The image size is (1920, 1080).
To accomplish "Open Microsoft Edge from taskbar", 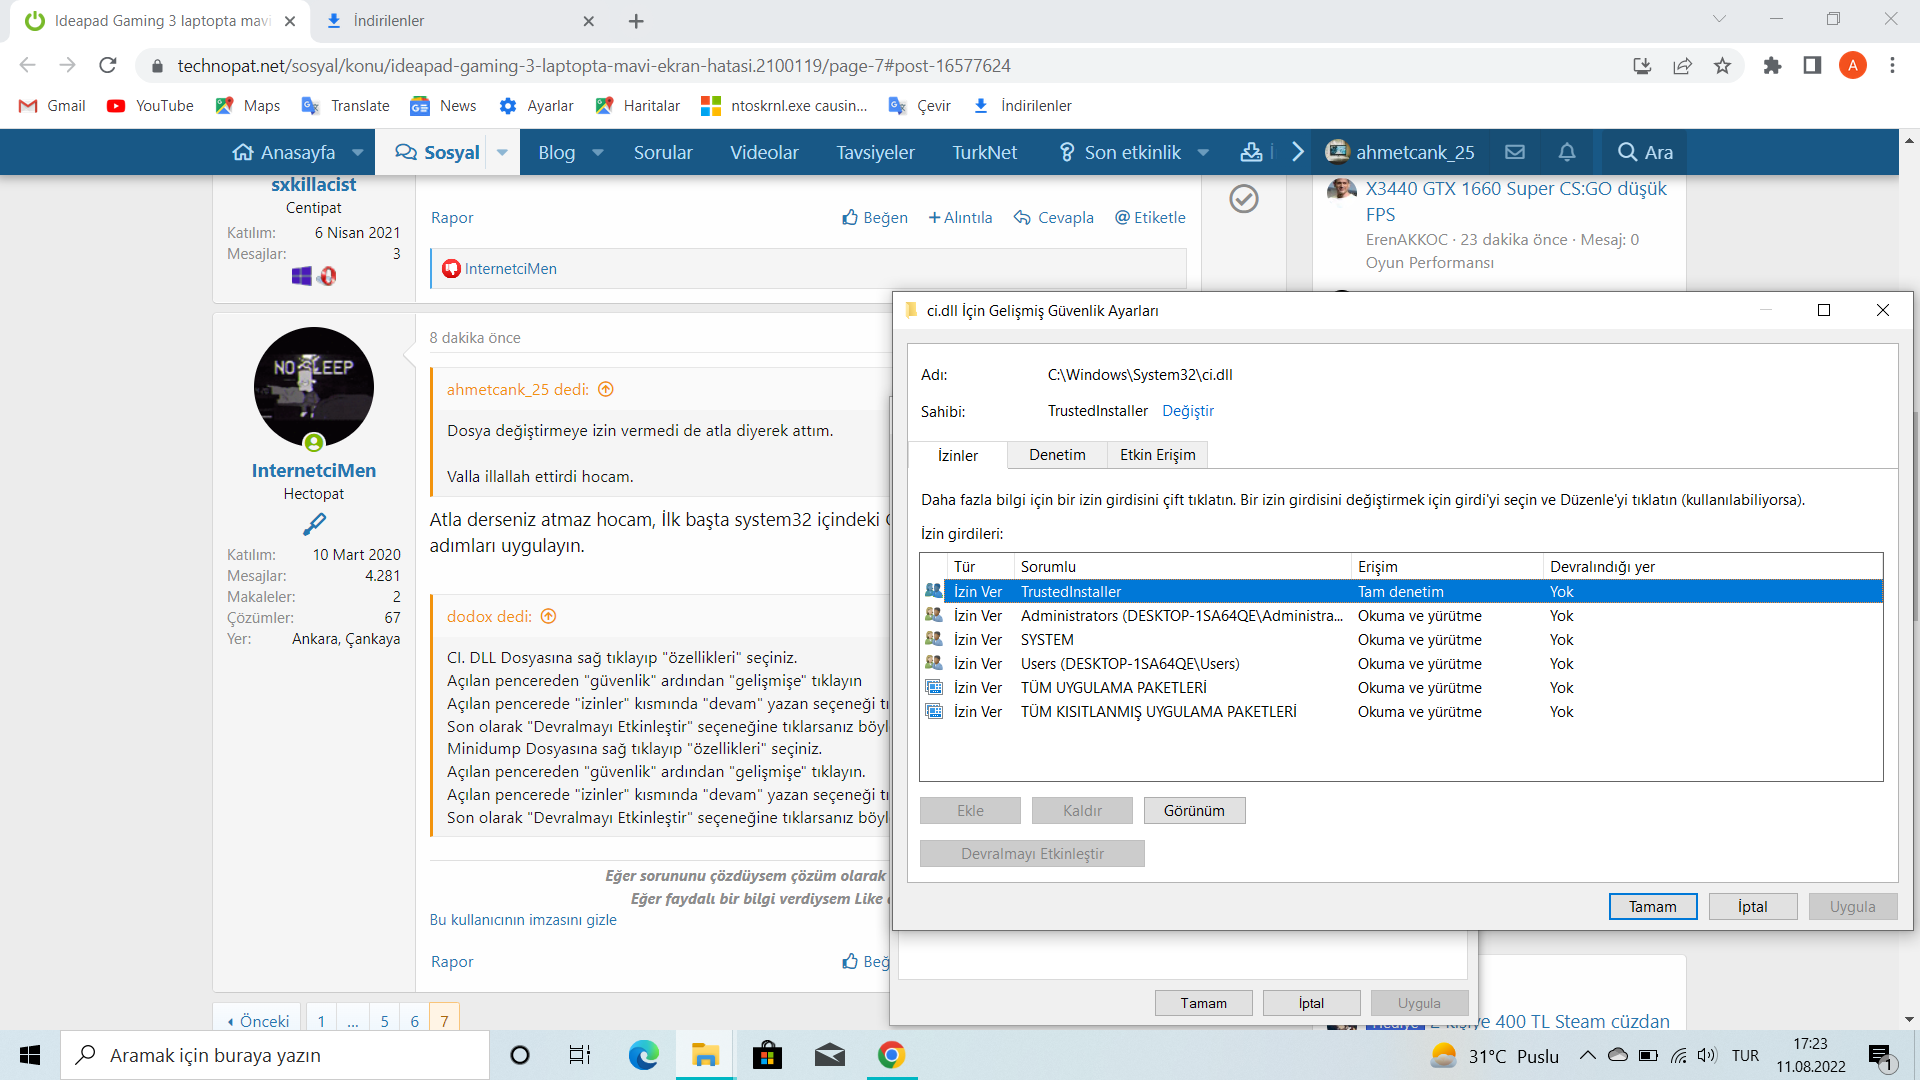I will [x=643, y=1055].
